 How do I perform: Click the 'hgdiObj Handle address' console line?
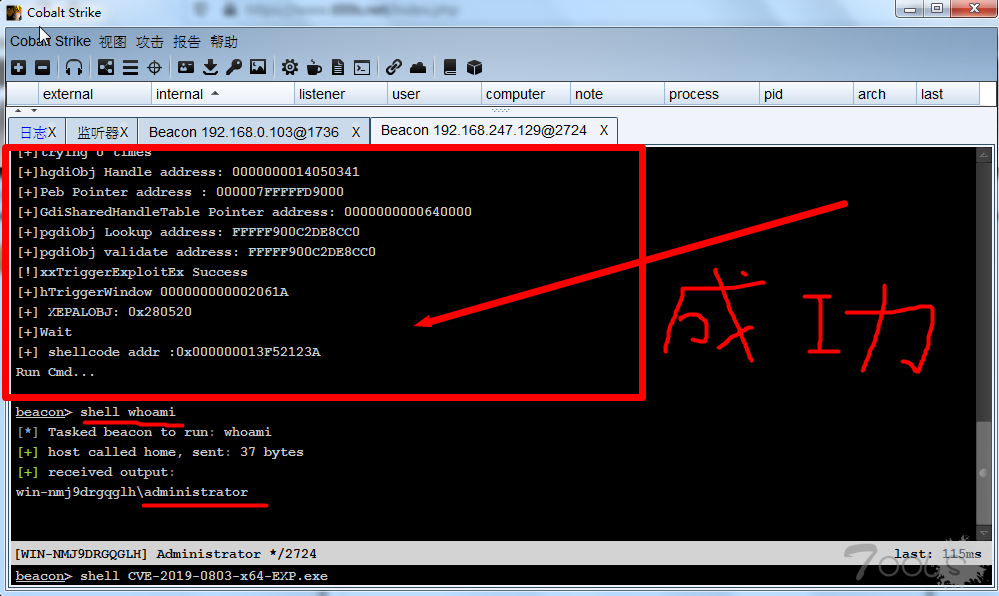pyautogui.click(x=188, y=171)
